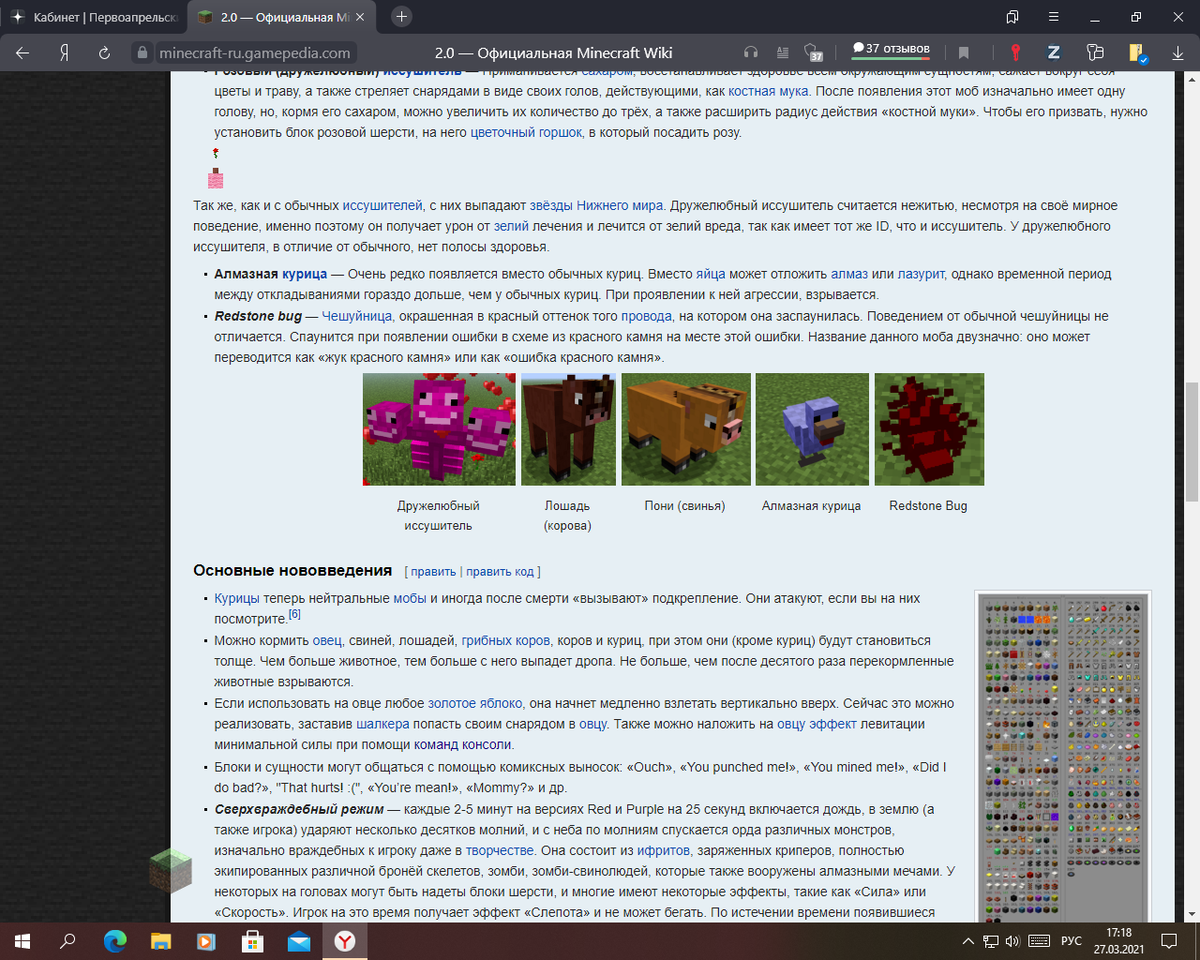
Task: Click the minecraft-ru.gamepedia.com address field
Action: pyautogui.click(x=255, y=53)
